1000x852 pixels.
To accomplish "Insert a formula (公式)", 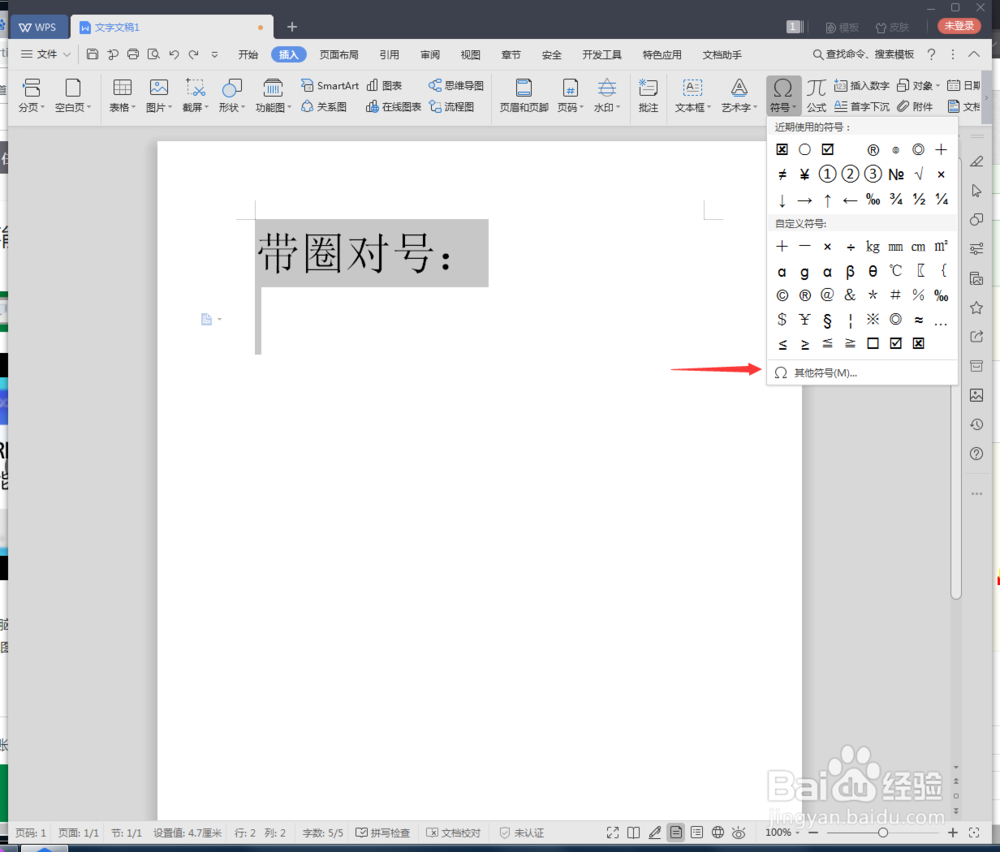I will click(816, 95).
